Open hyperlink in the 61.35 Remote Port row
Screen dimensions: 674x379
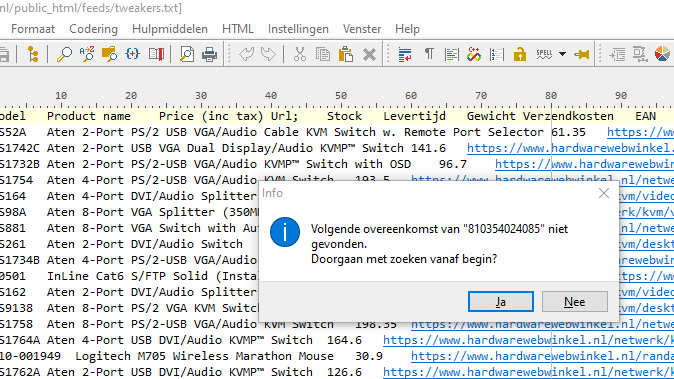point(640,132)
